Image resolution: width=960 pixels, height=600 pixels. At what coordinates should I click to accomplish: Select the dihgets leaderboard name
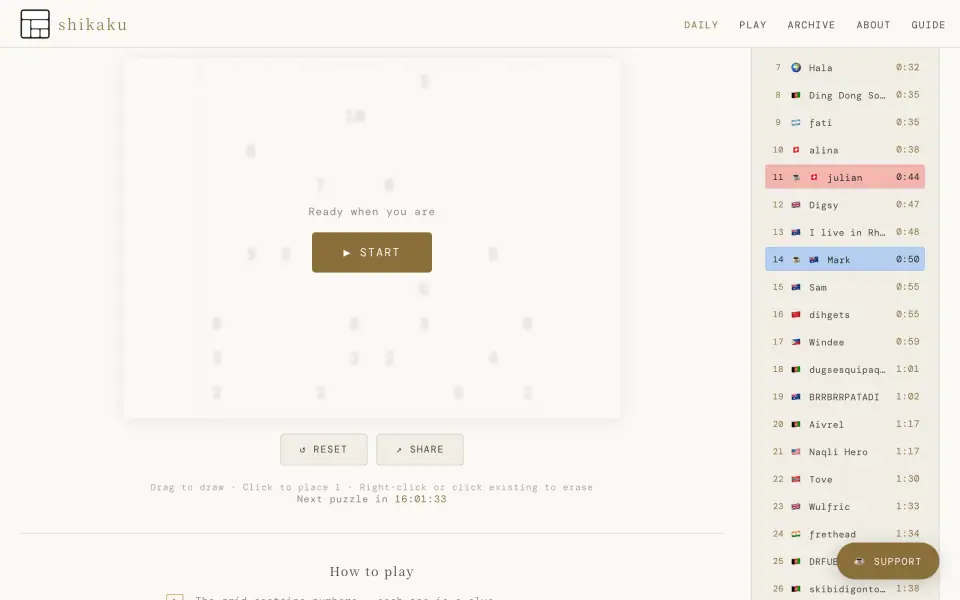coord(829,315)
